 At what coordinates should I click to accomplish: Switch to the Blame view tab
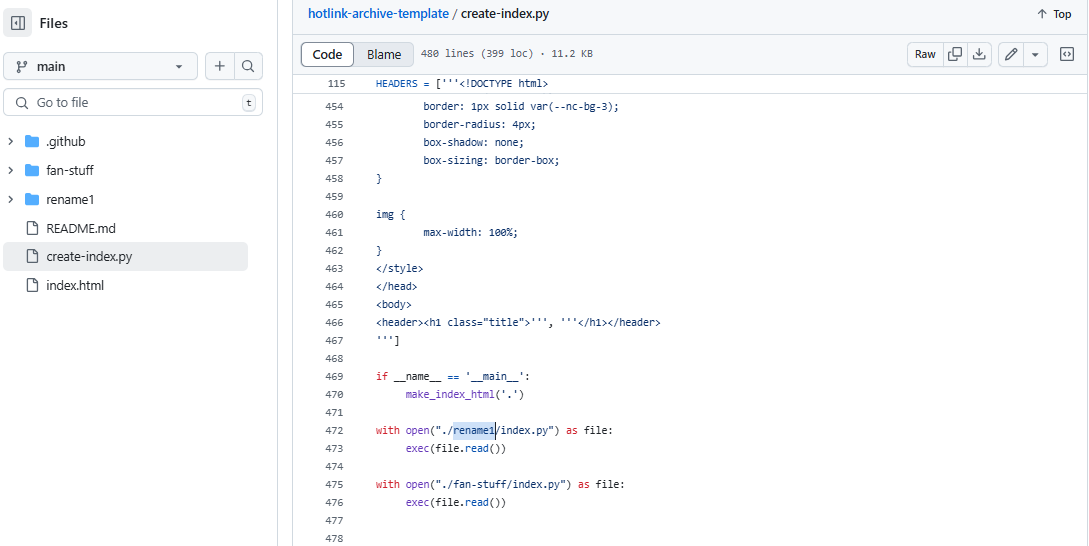384,54
